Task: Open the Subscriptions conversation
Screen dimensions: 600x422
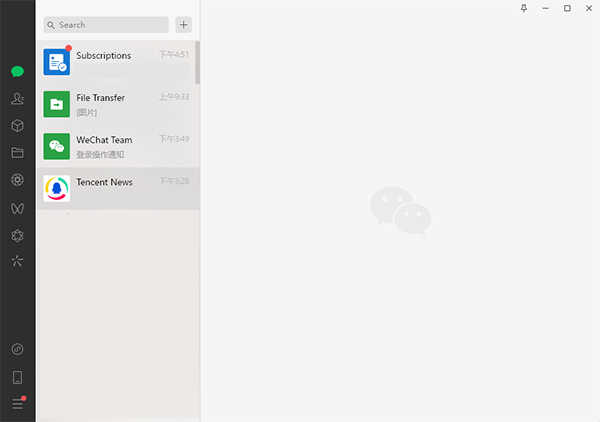Action: [116, 62]
